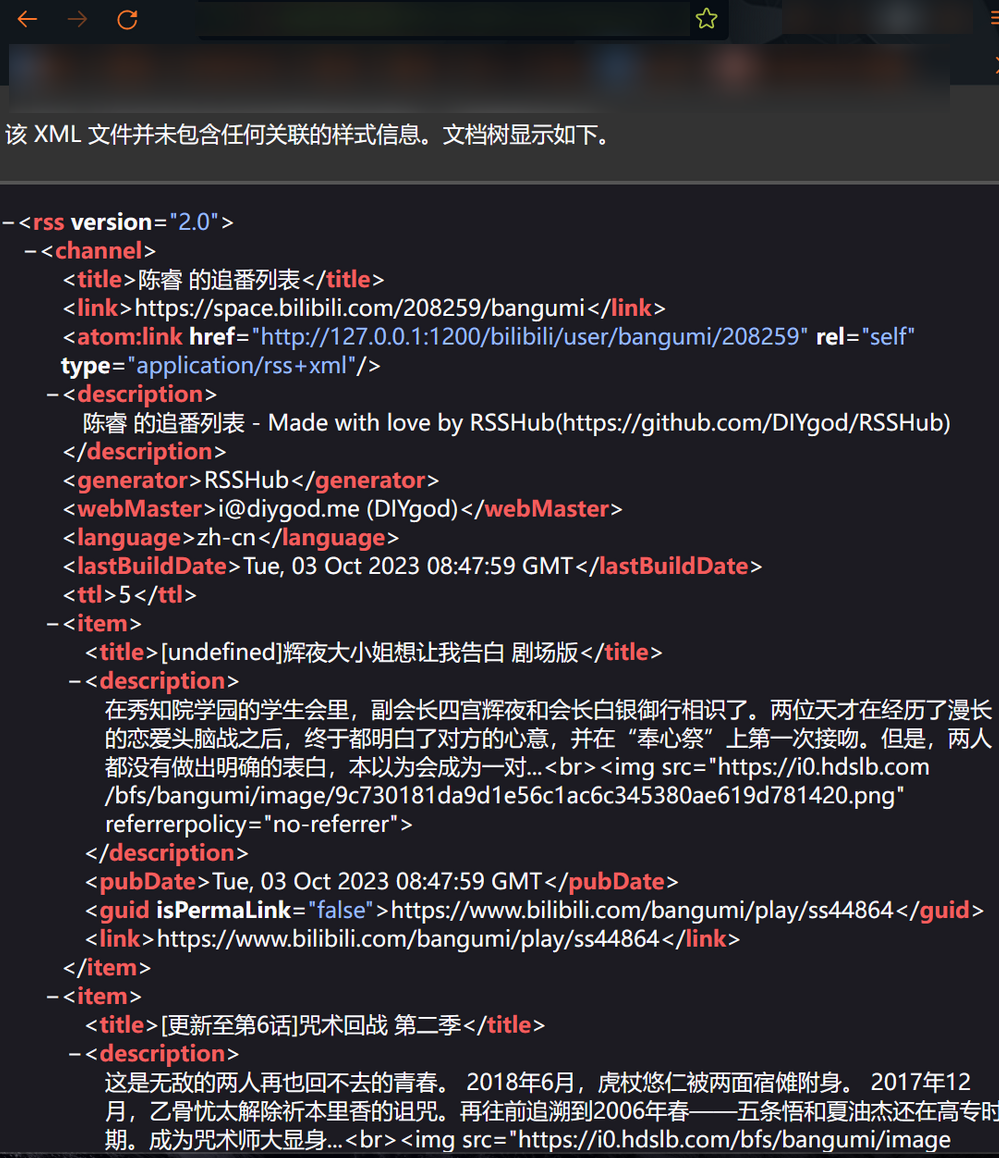The image size is (999, 1158).
Task: Collapse the root rss element
Action: 9,222
